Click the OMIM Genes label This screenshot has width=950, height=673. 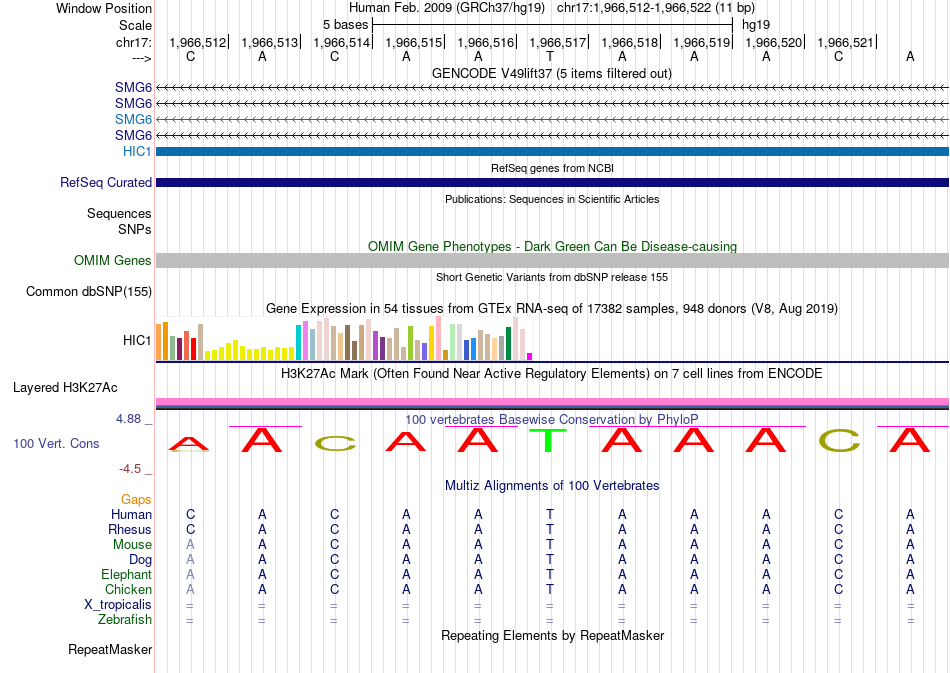coord(113,260)
